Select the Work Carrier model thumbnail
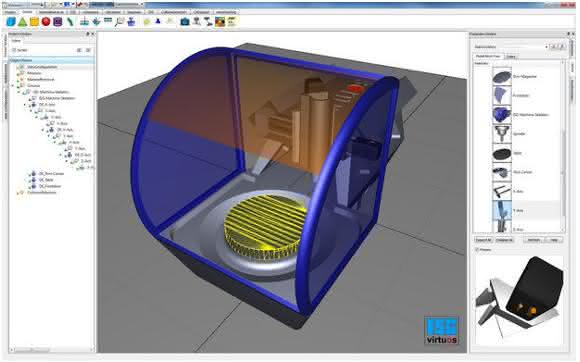This screenshot has height=362, width=580. tap(502, 172)
